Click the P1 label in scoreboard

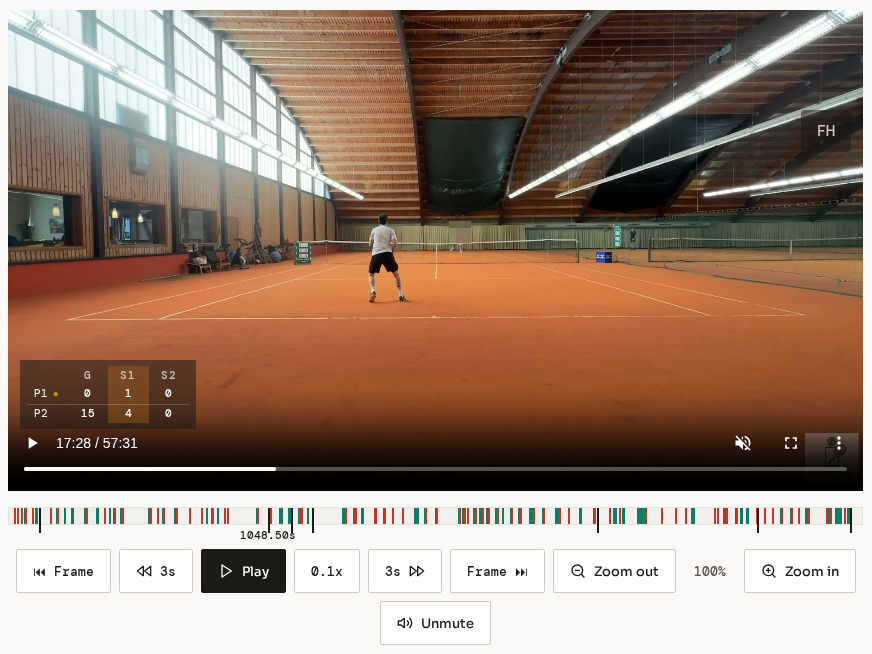tap(41, 393)
